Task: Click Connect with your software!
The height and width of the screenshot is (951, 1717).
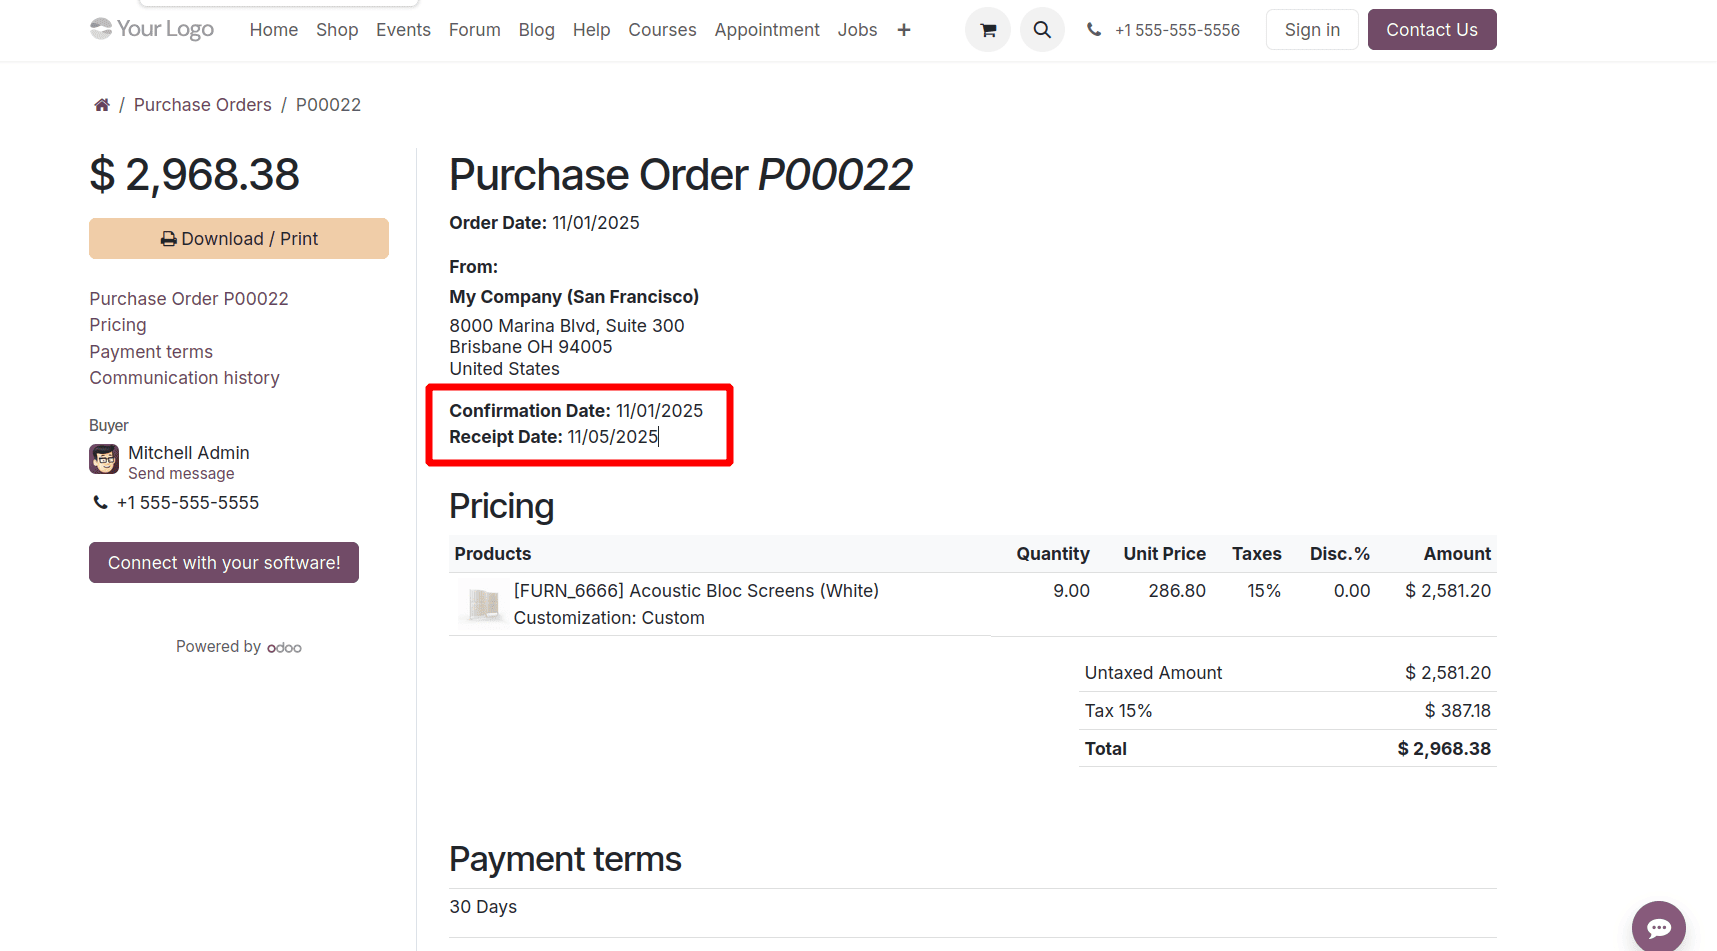Action: point(223,562)
